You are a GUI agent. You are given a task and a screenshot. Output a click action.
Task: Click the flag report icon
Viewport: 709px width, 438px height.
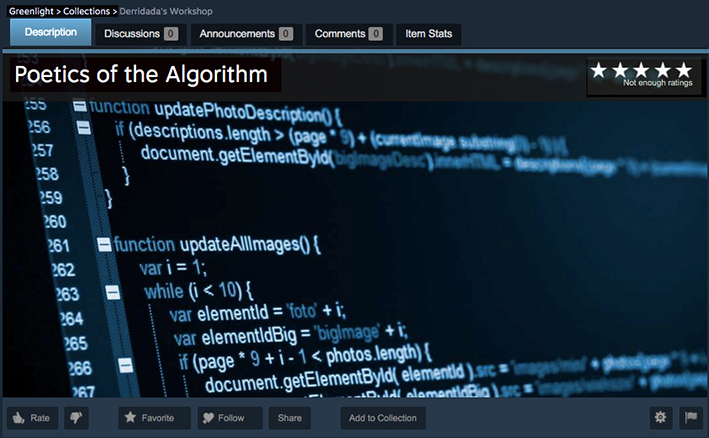[x=691, y=418]
